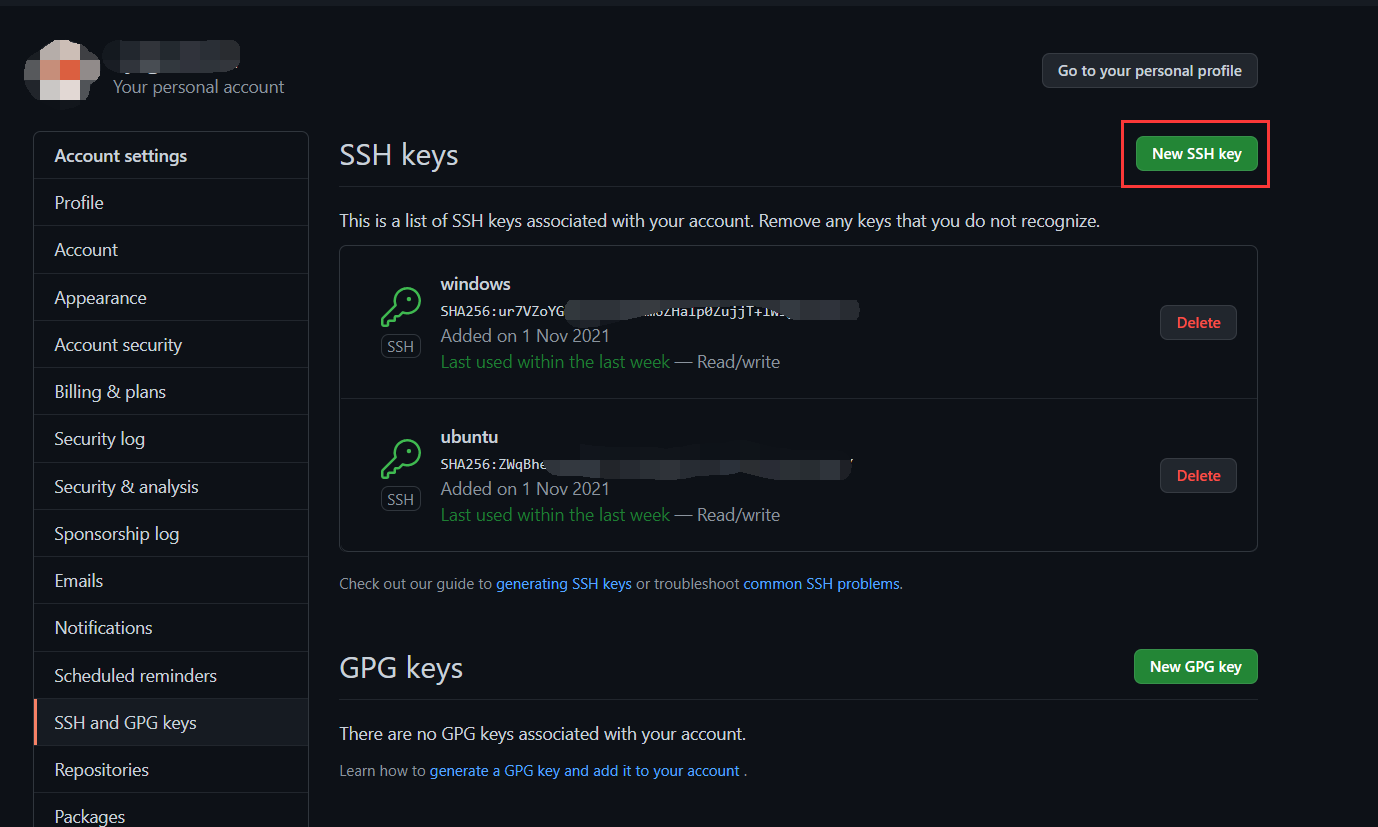Click the SSH badge under the windows key

click(400, 345)
